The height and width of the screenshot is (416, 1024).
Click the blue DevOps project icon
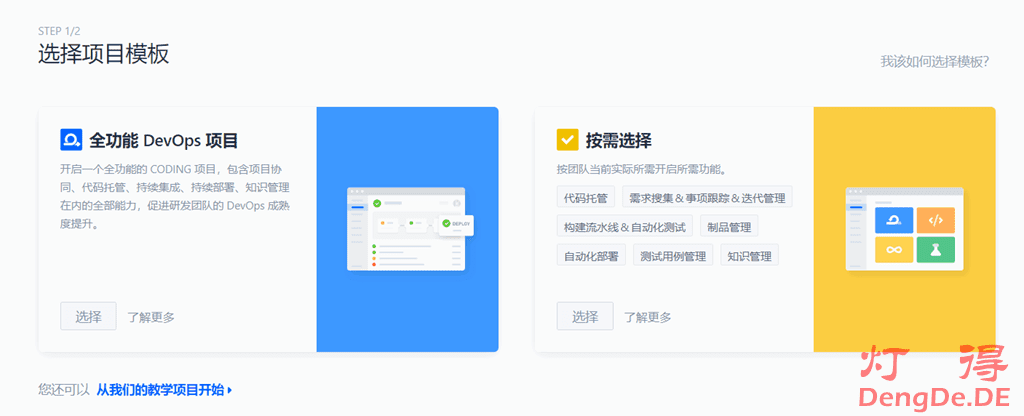point(71,139)
